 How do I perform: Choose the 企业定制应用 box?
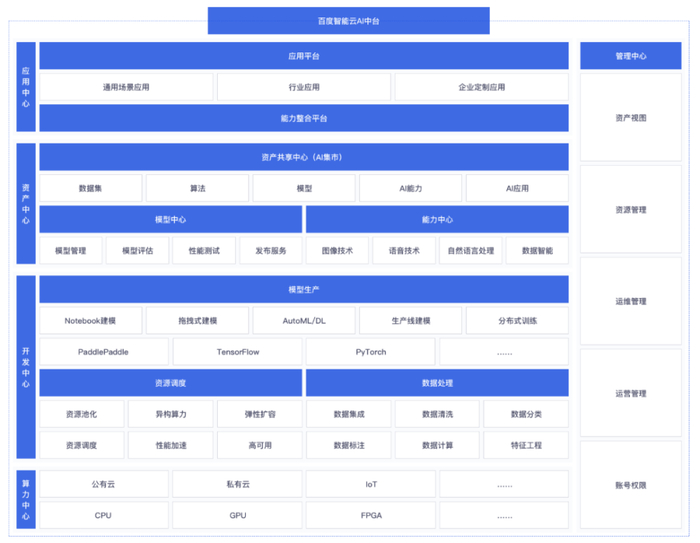[482, 87]
